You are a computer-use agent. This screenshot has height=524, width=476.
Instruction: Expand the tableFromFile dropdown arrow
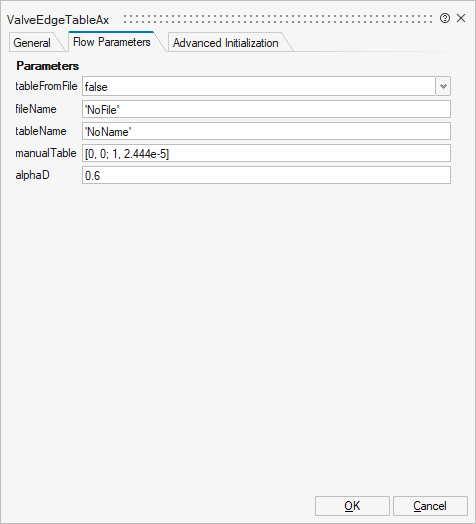click(x=443, y=86)
